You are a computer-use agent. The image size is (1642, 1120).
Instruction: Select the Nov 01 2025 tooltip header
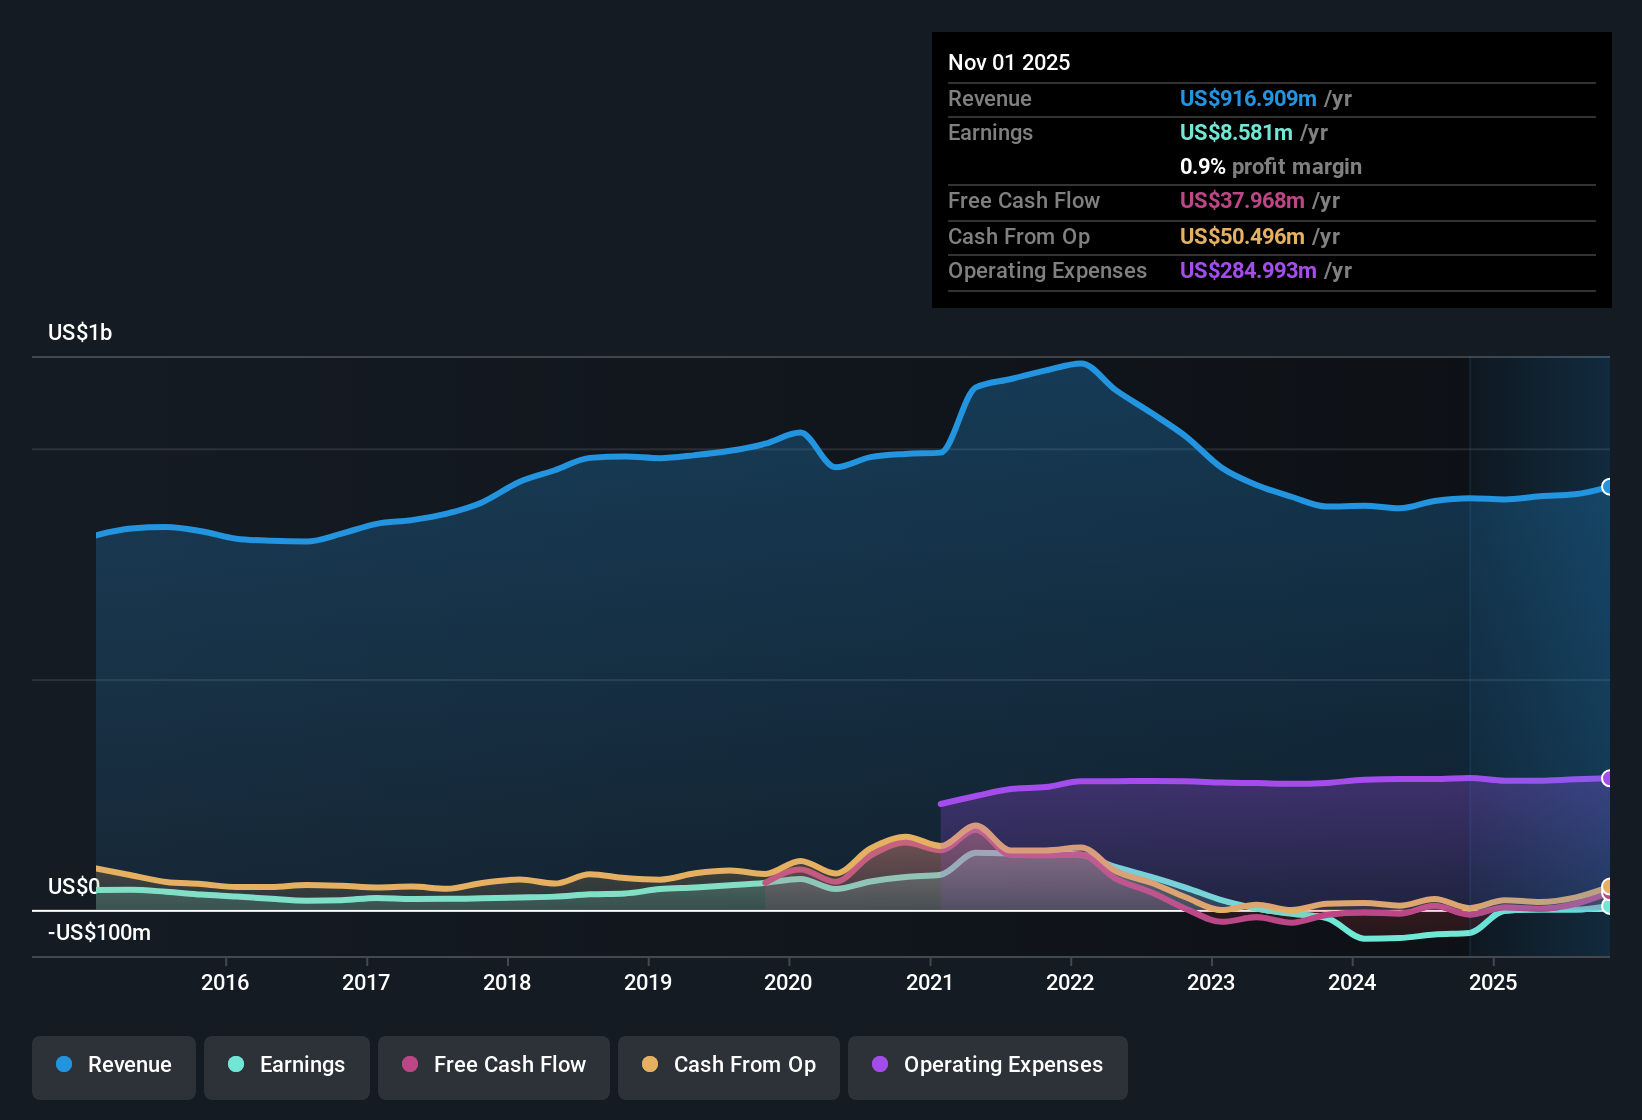[x=1009, y=62]
